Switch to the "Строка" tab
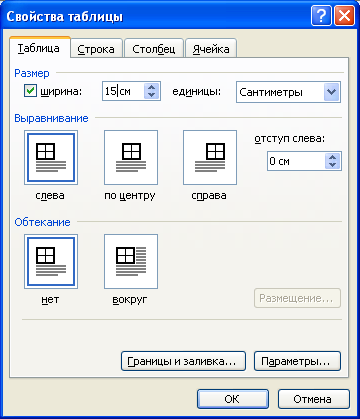The image size is (360, 419). pos(96,49)
